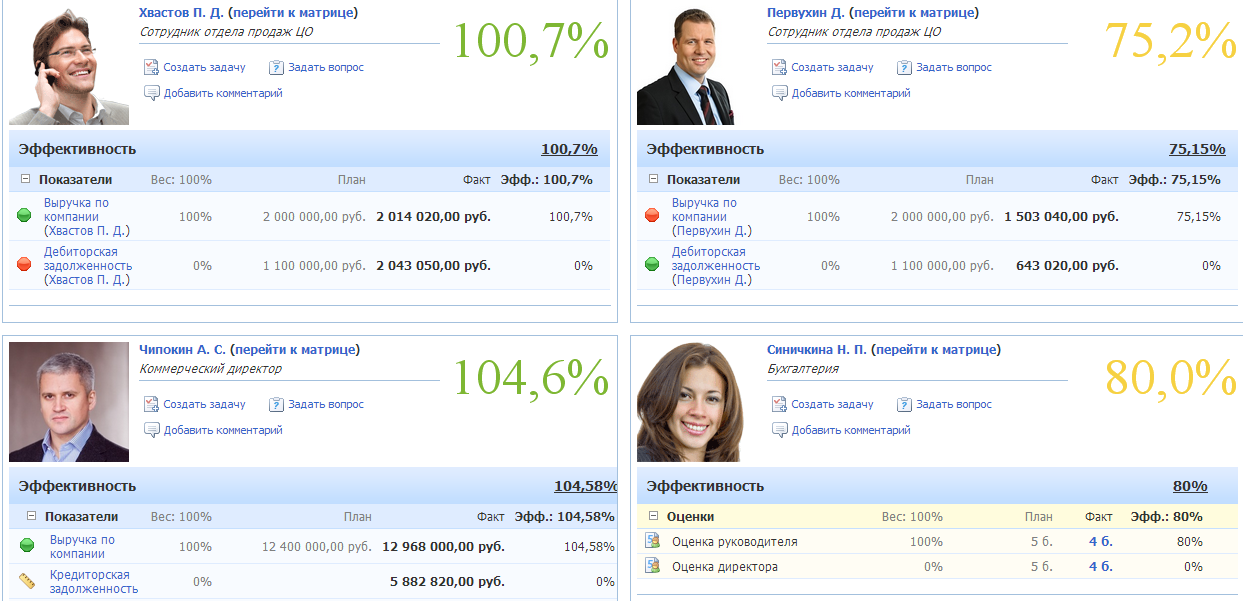1243x601 pixels.
Task: Collapse the Показатели section in Хвастов's card
Action: pos(25,180)
